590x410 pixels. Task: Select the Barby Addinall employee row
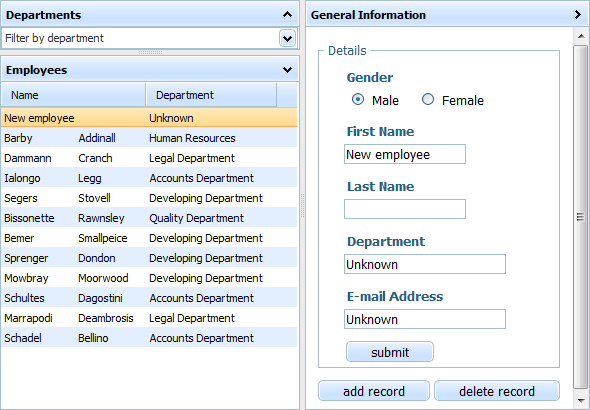(149, 138)
